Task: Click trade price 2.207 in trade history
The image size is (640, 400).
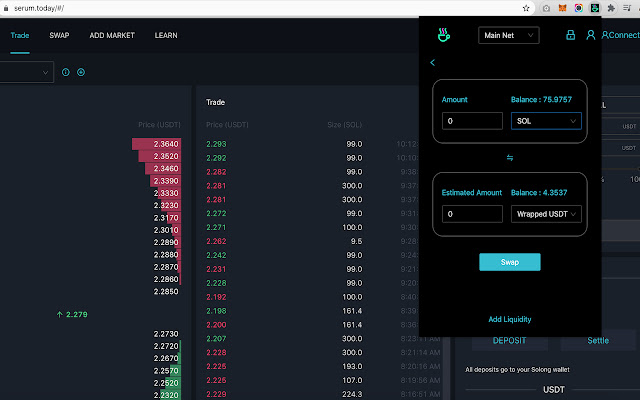Action: tap(216, 339)
